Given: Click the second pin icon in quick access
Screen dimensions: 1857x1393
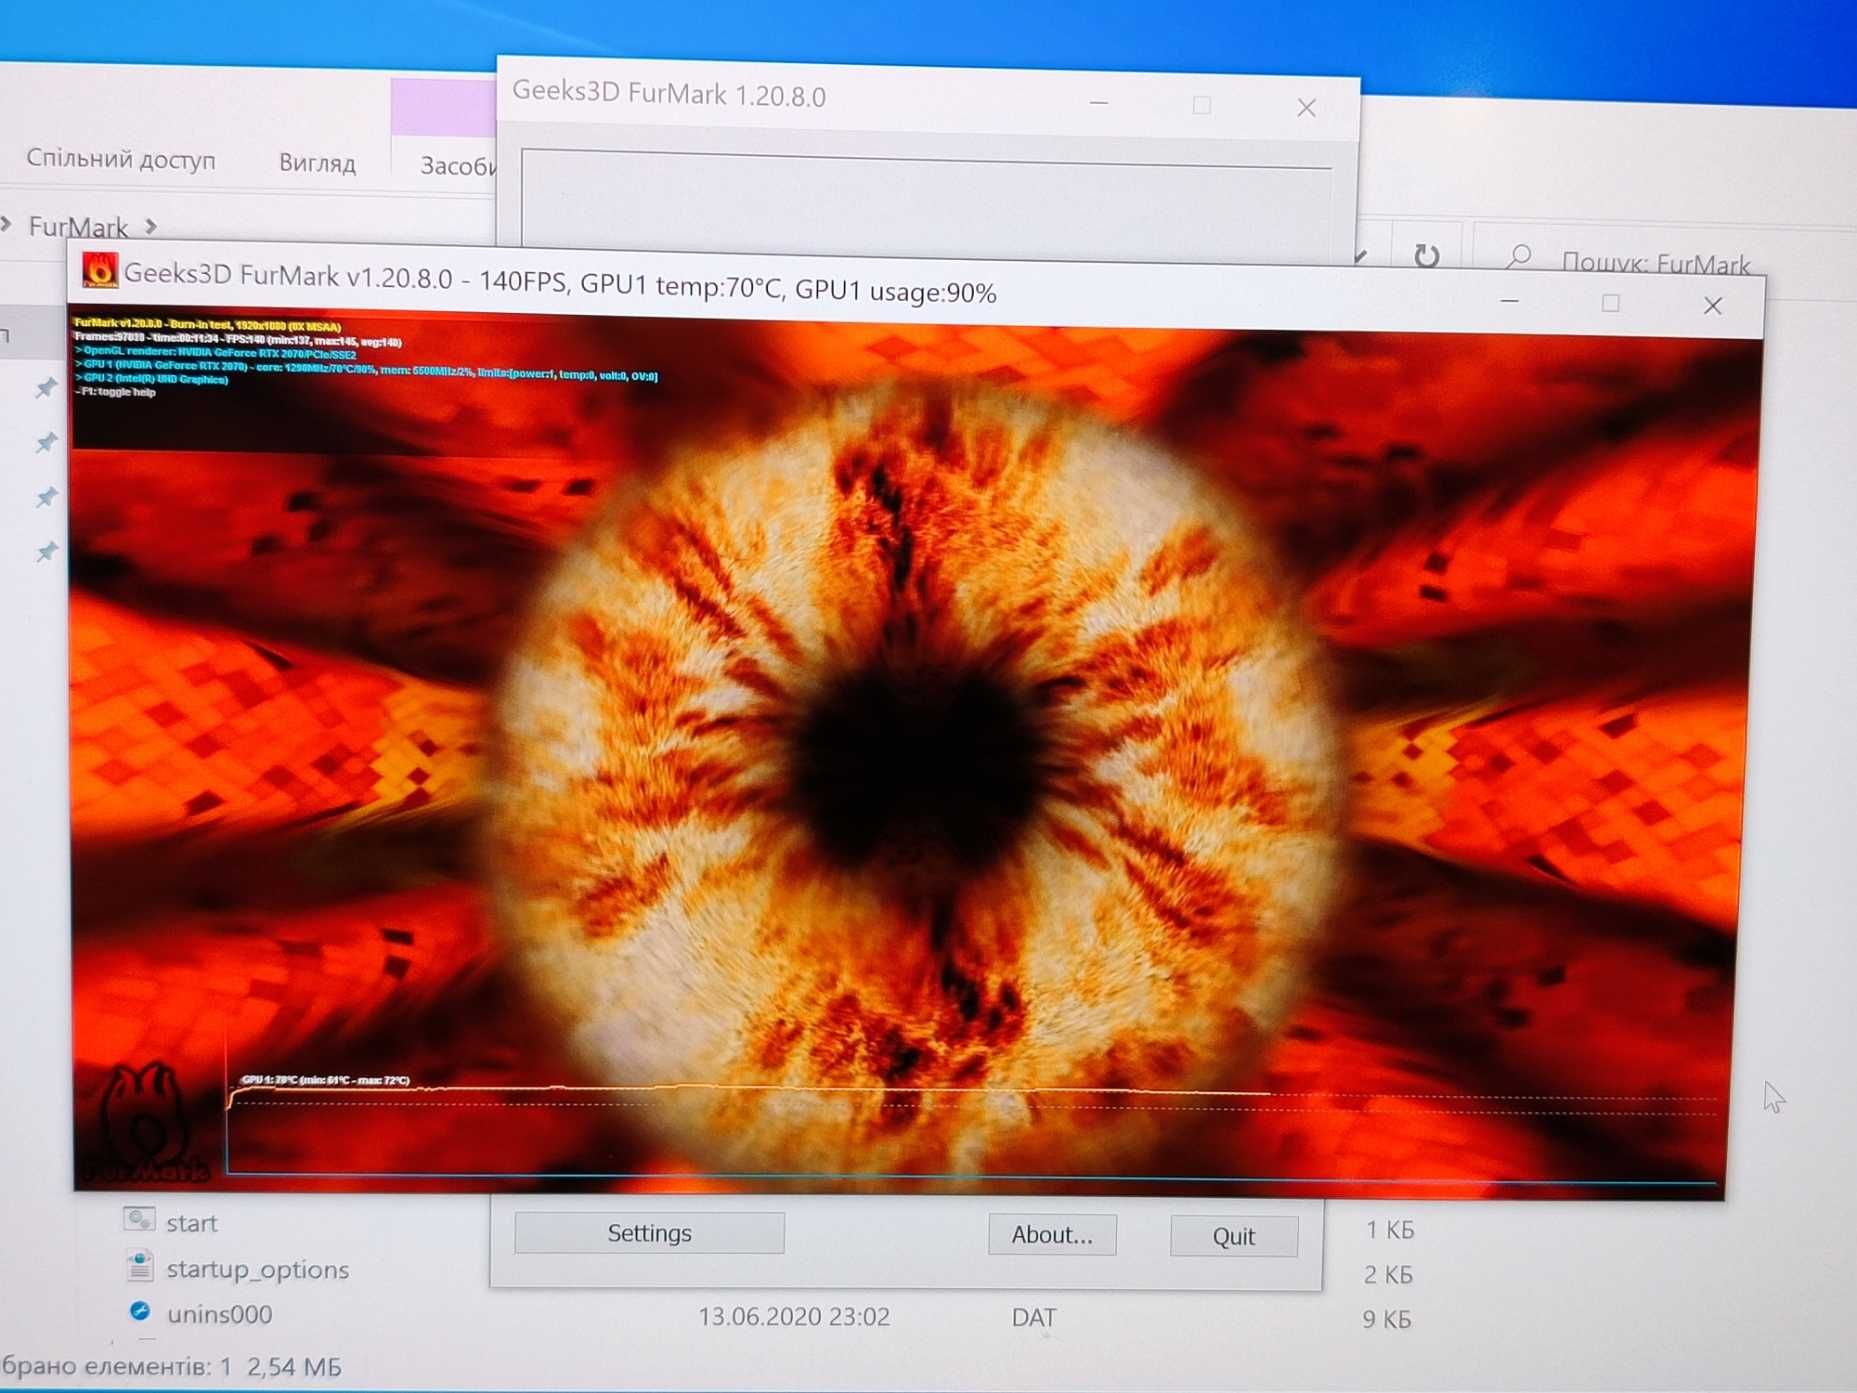Looking at the screenshot, I should 46,442.
